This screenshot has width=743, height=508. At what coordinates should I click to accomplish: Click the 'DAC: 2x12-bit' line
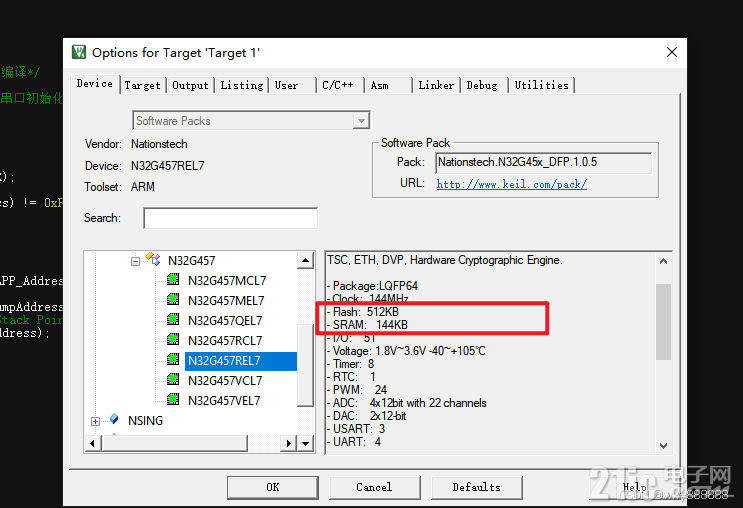click(x=367, y=416)
